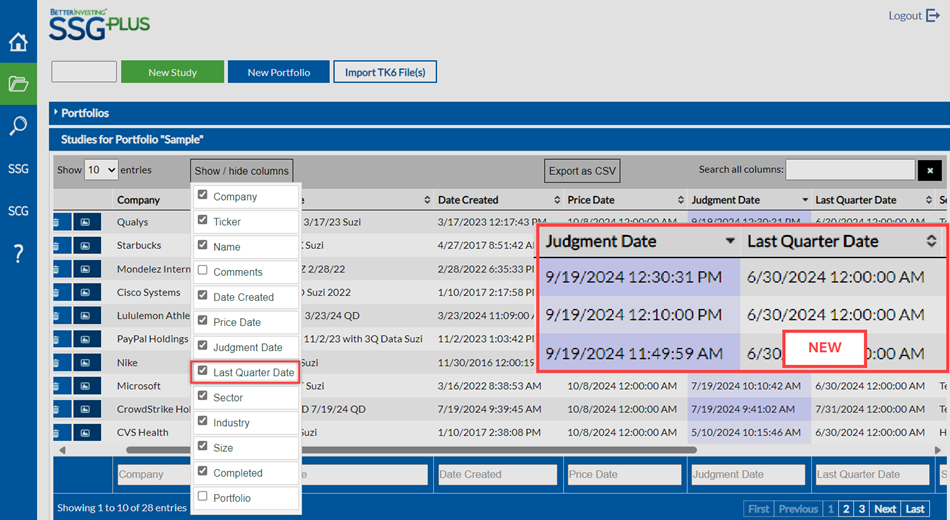
Task: Sort by the Date Created column header
Action: coord(499,200)
